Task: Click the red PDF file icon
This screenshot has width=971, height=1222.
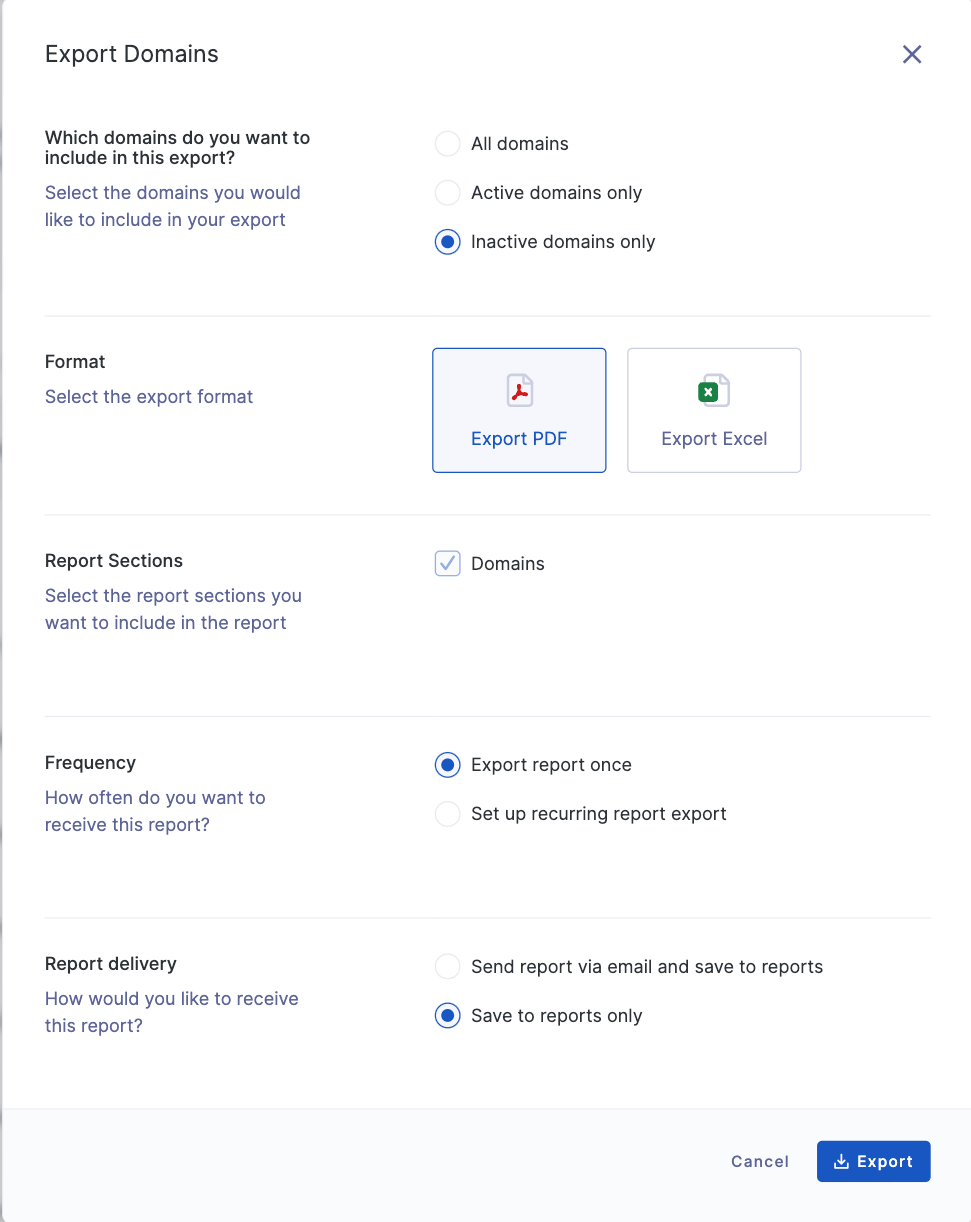Action: tap(519, 390)
